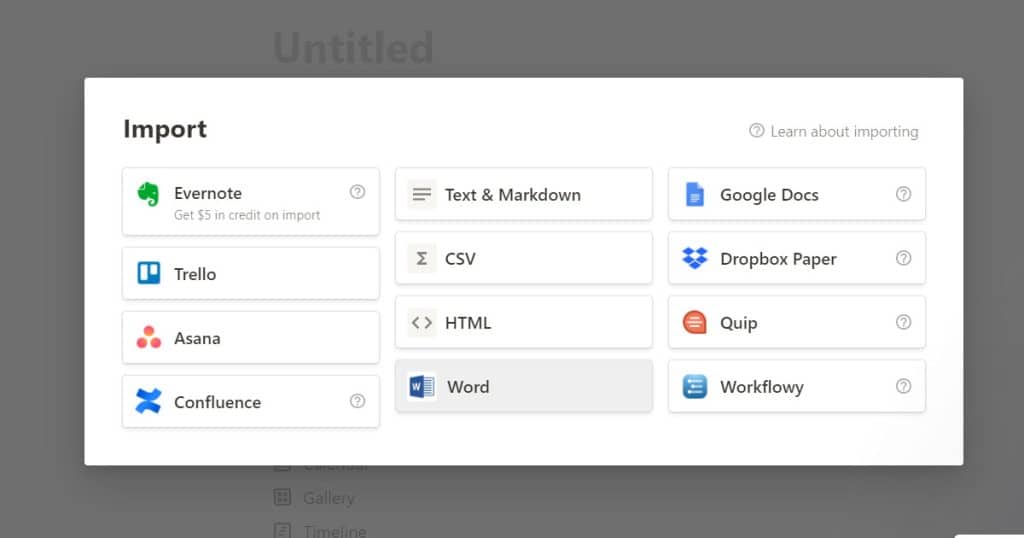
Task: Click the CSV sigma icon
Action: tap(422, 258)
